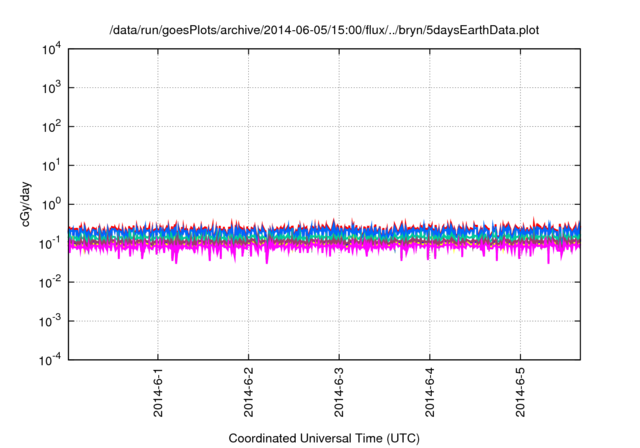This screenshot has height=448, width=640.
Task: Click the blue data band
Action: [x=300, y=234]
